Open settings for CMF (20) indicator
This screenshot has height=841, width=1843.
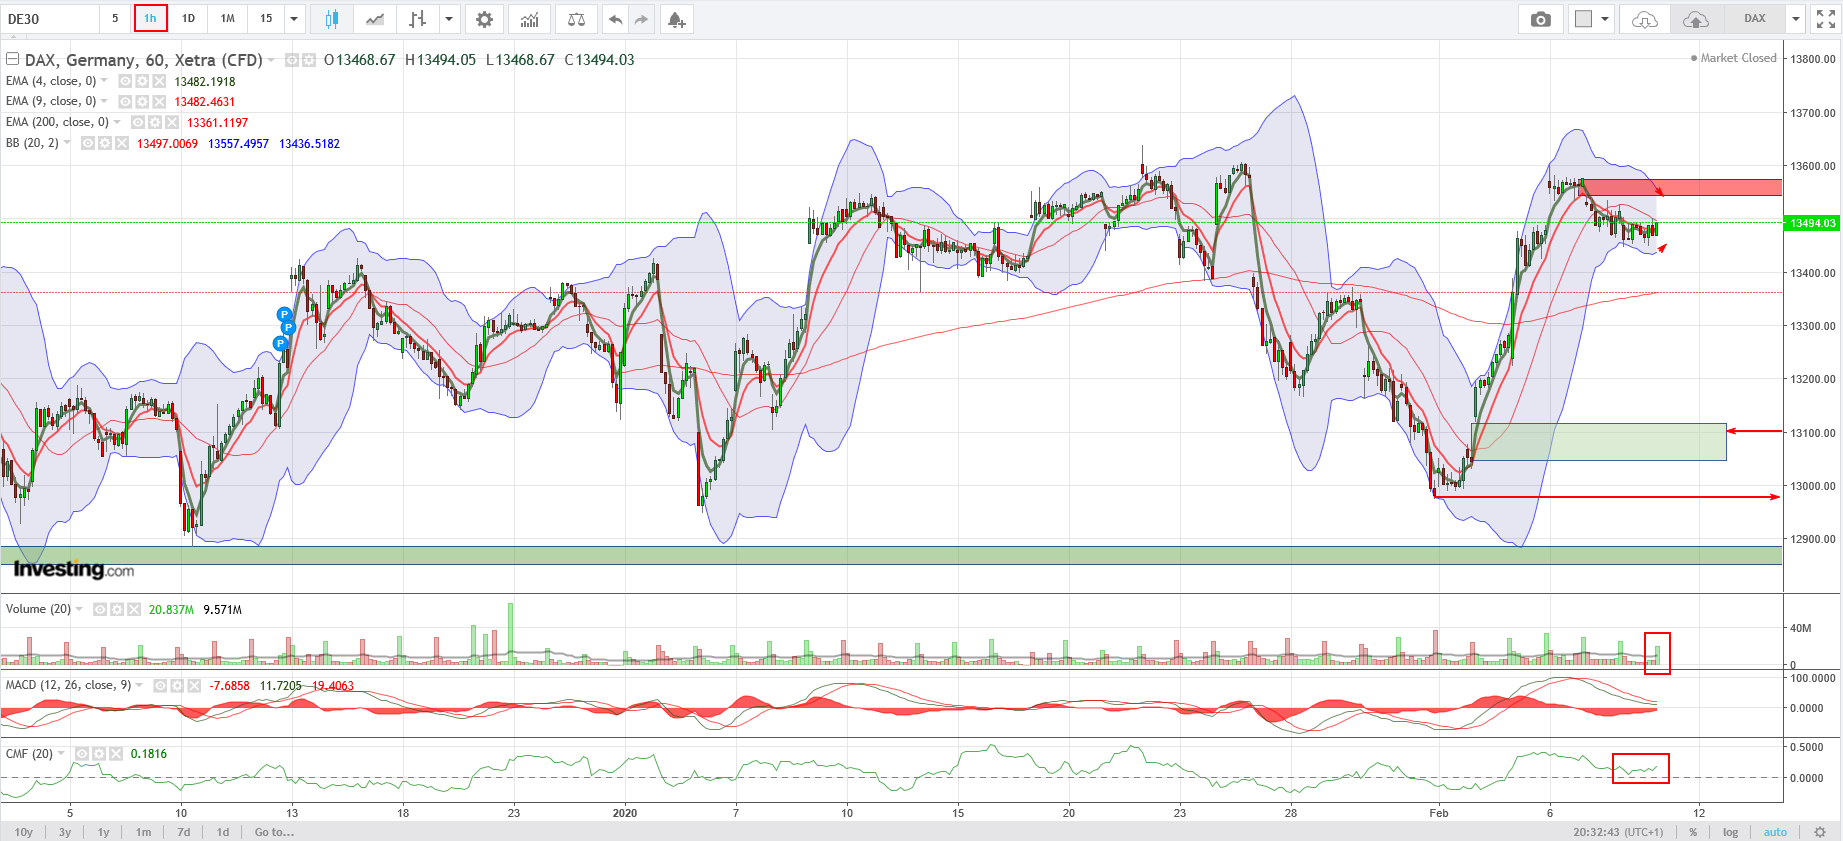99,754
